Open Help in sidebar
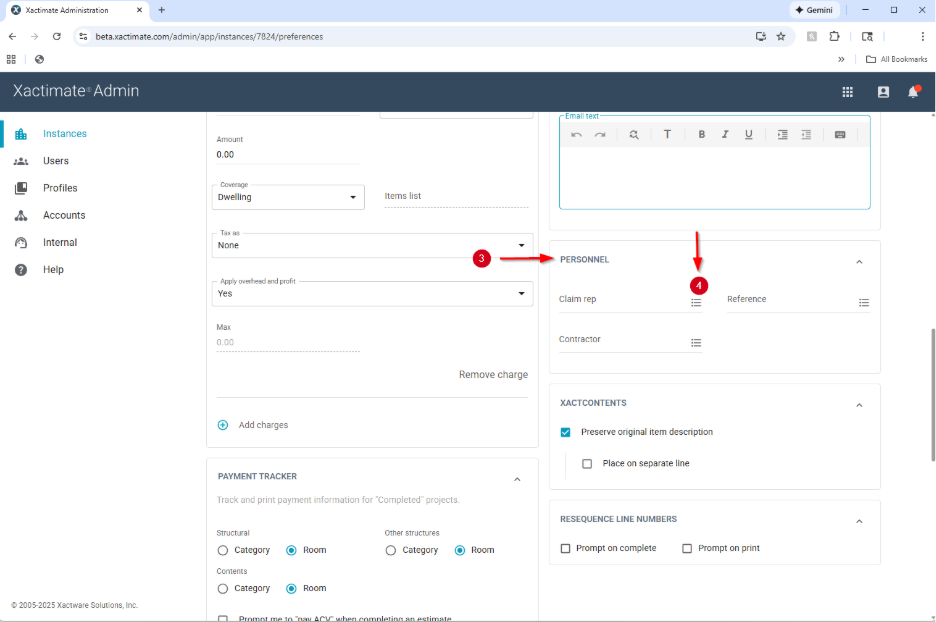The width and height of the screenshot is (936, 622). pos(53,270)
